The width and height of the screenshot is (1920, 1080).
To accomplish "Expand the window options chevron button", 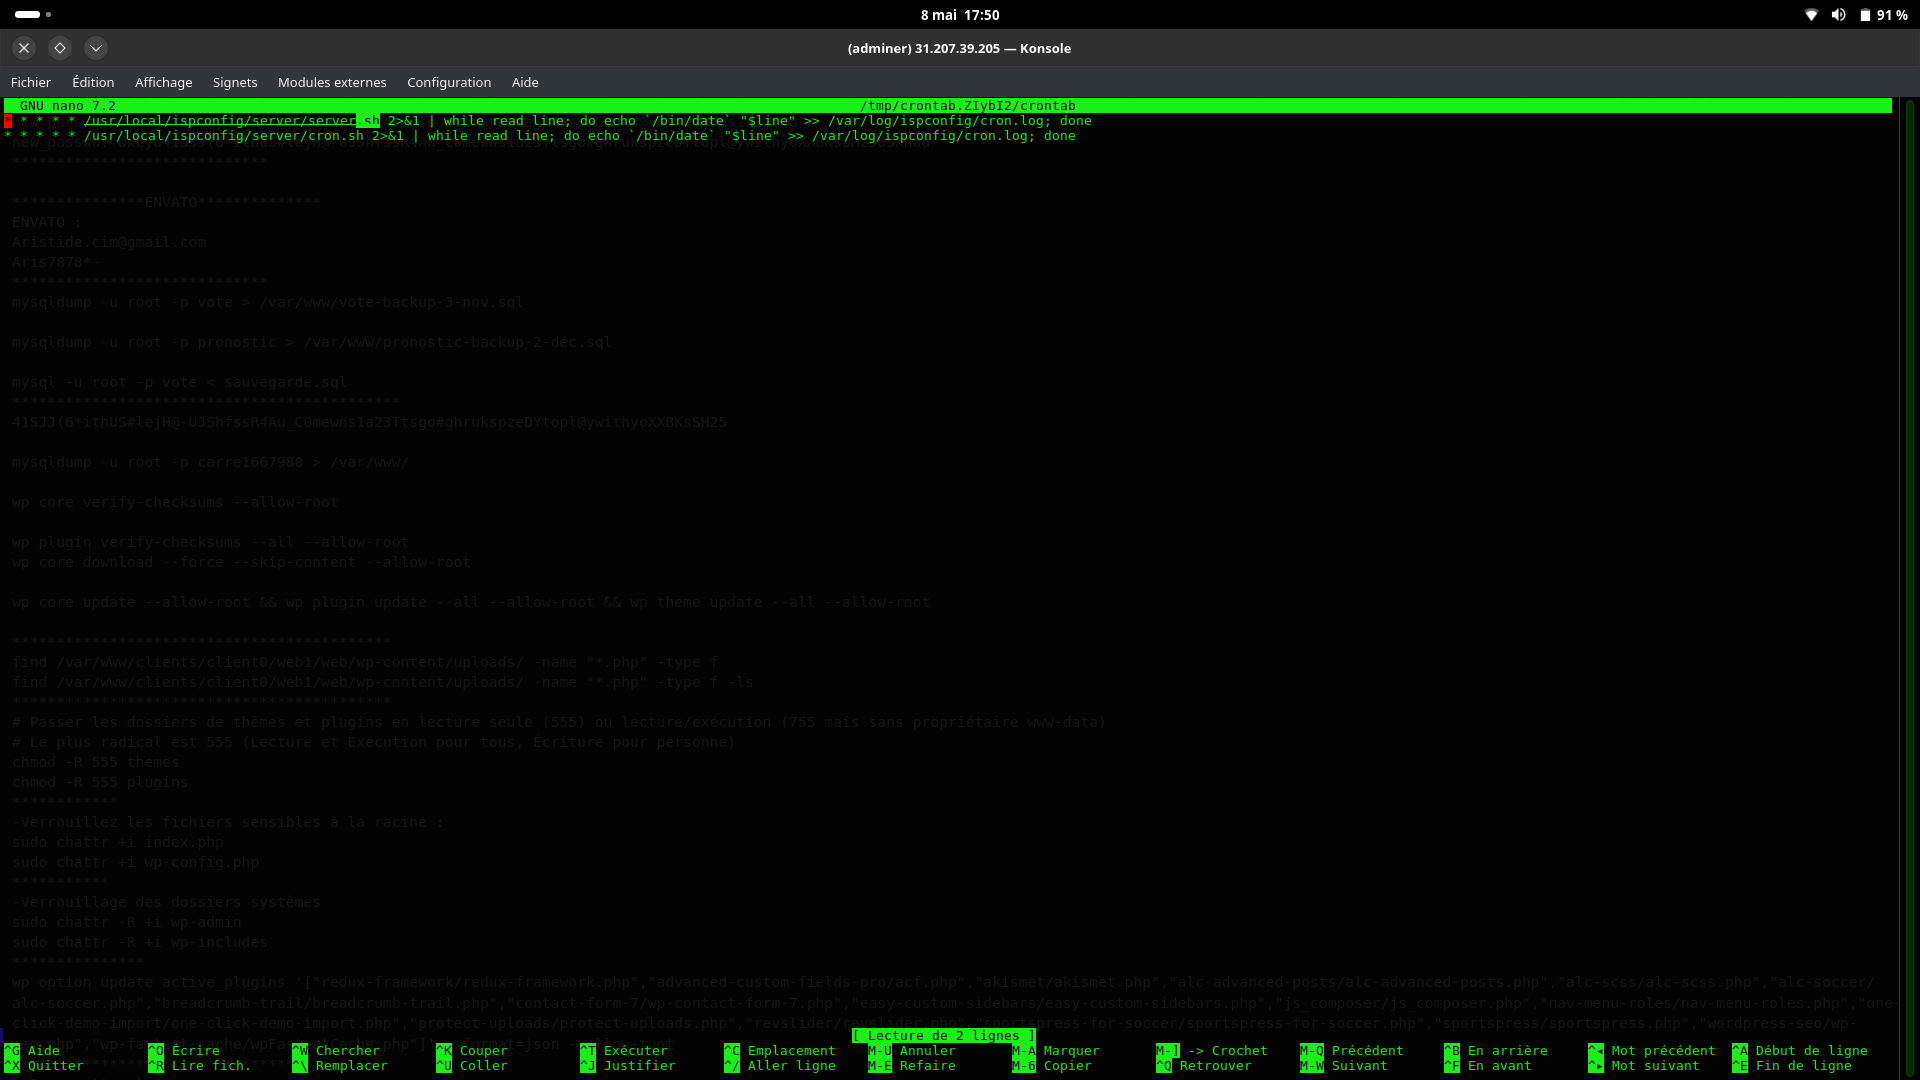I will (x=96, y=48).
